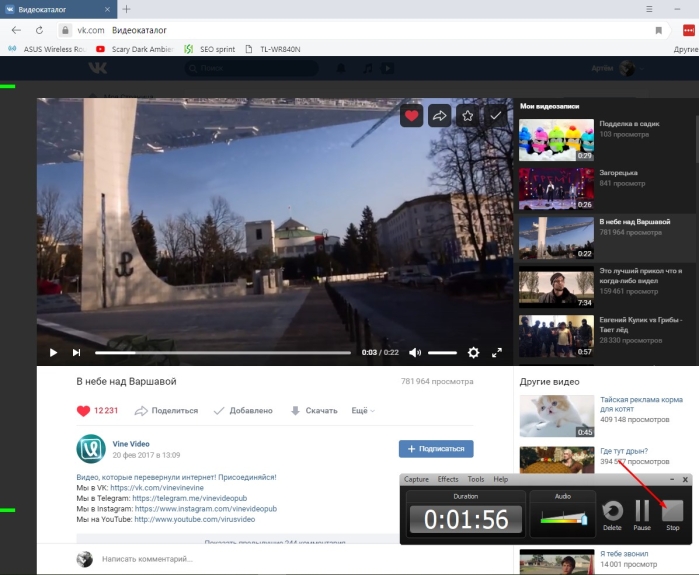Open Это лучший прикол video thumbnail
Screen dimensions: 699x575
tap(556, 287)
